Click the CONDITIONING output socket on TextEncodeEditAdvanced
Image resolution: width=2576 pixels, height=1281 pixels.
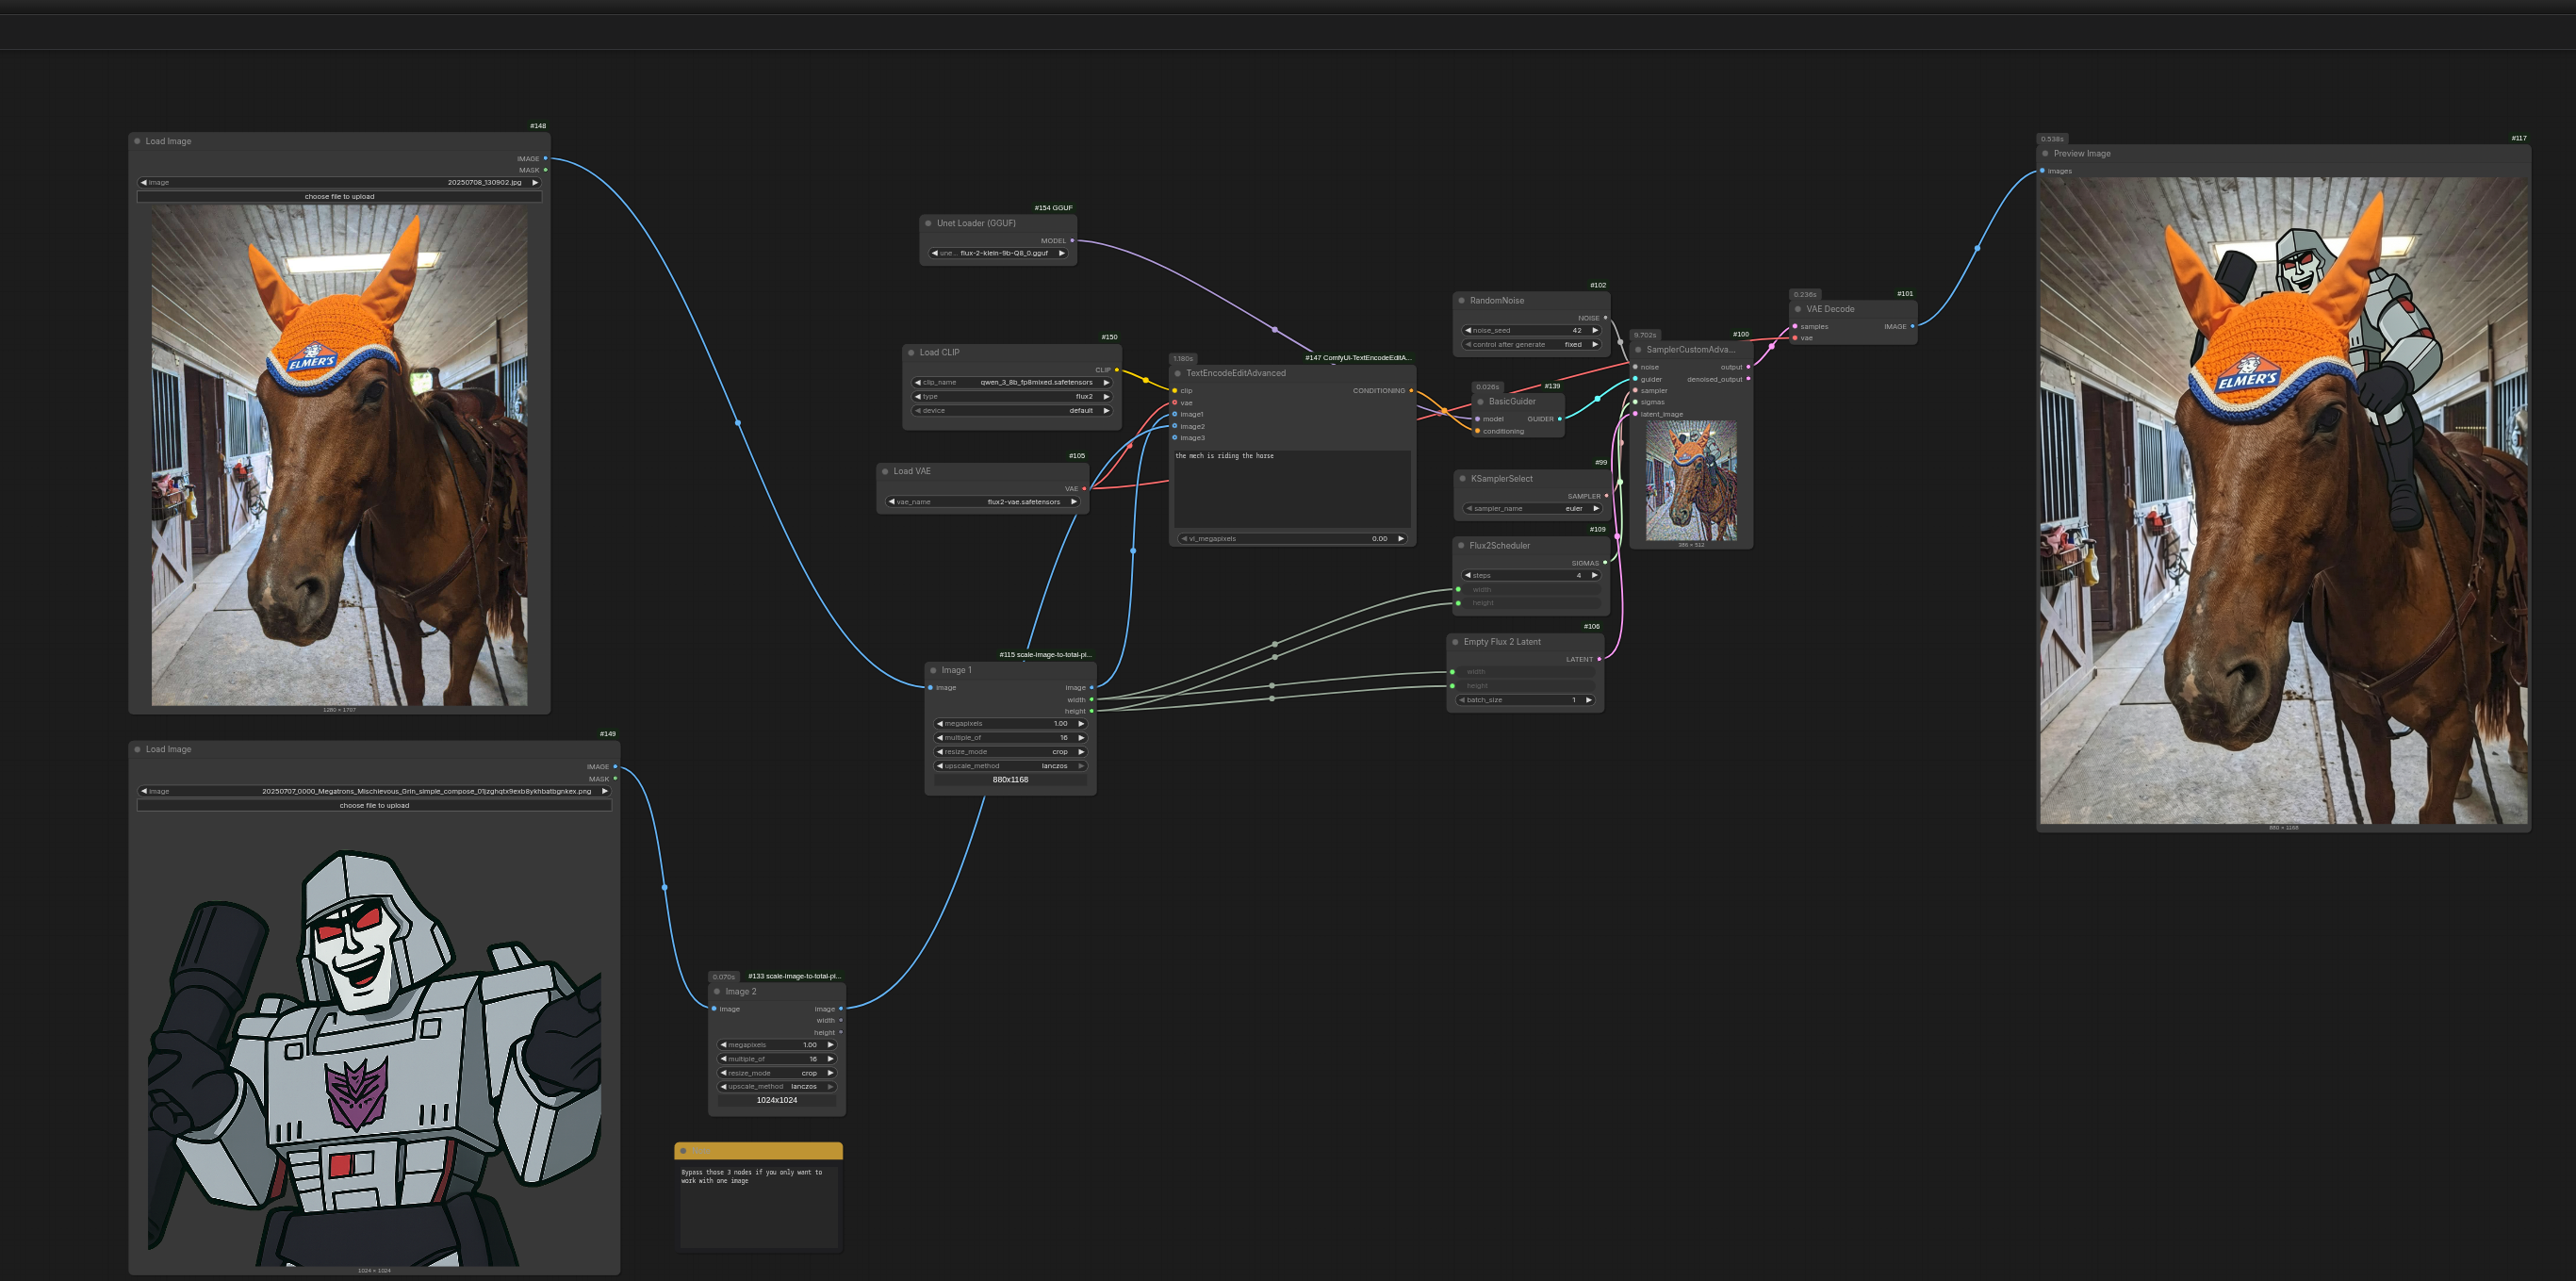click(x=1411, y=390)
